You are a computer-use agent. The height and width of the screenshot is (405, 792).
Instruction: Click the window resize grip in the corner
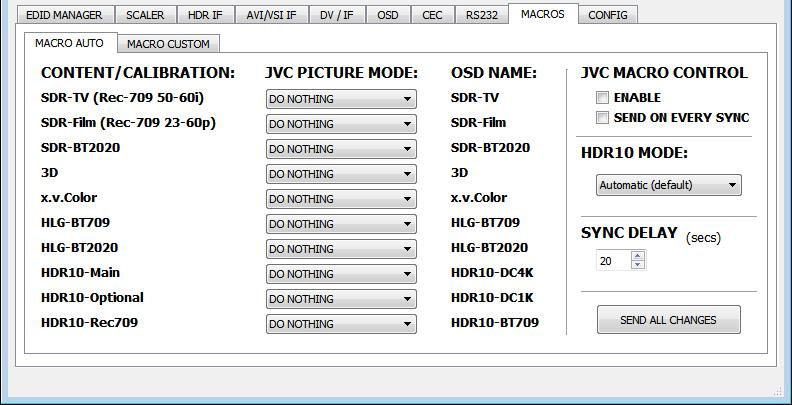pyautogui.click(x=777, y=391)
